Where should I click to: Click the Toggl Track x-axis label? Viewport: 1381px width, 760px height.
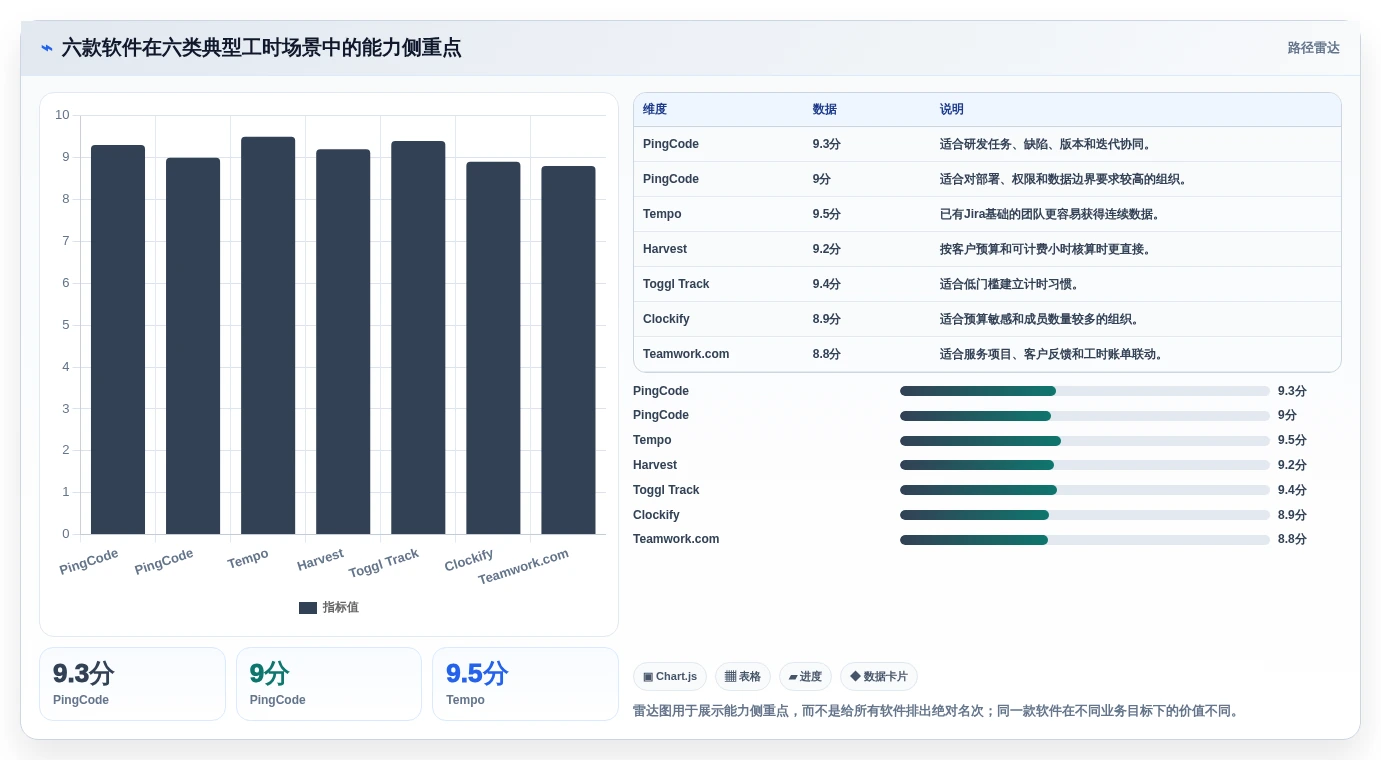click(x=384, y=563)
